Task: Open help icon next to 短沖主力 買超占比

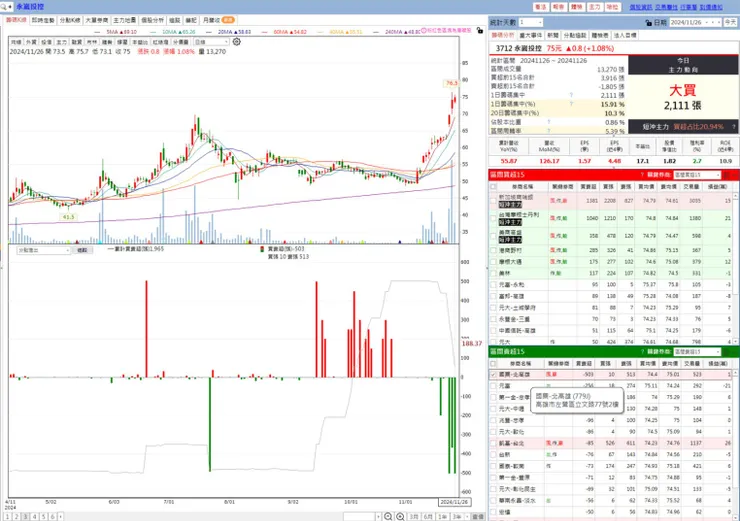Action: point(733,126)
